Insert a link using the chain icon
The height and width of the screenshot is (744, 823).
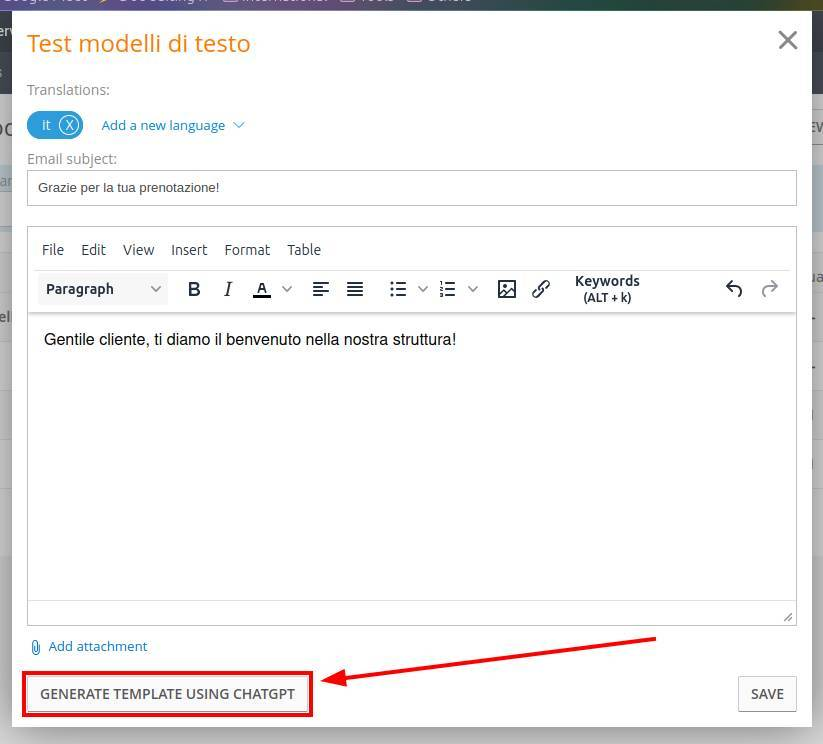(541, 289)
